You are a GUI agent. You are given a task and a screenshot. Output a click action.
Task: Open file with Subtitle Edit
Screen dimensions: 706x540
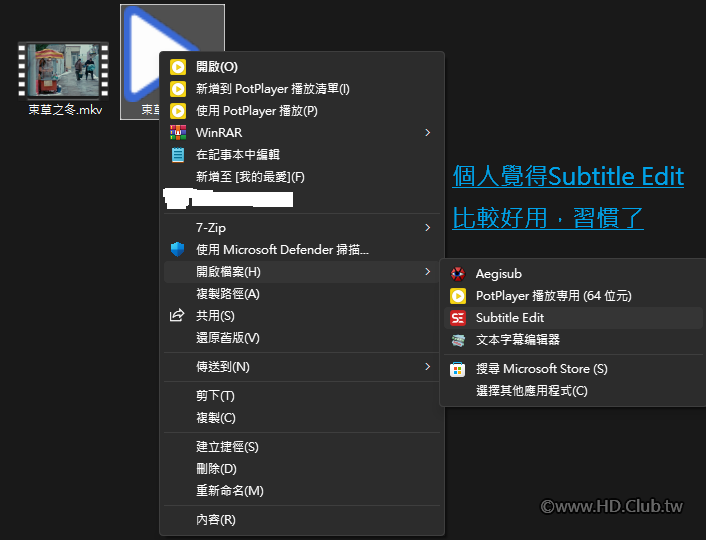tap(573, 318)
